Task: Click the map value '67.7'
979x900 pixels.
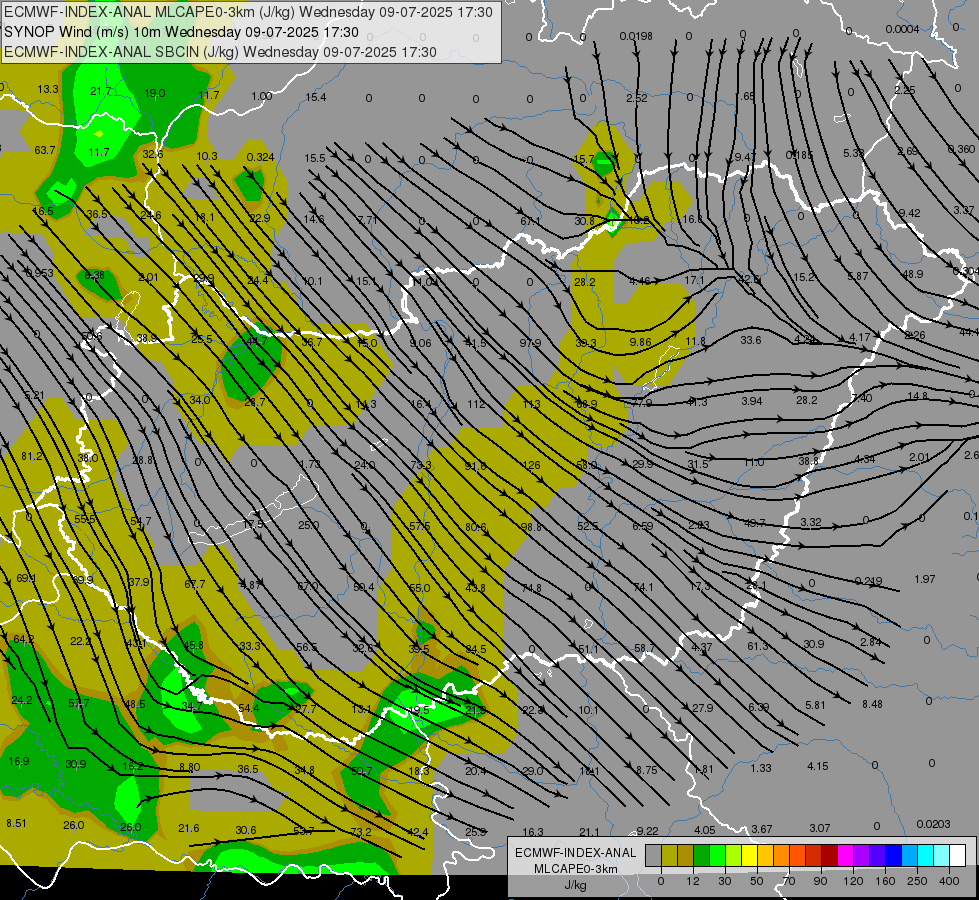Action: click(195, 585)
